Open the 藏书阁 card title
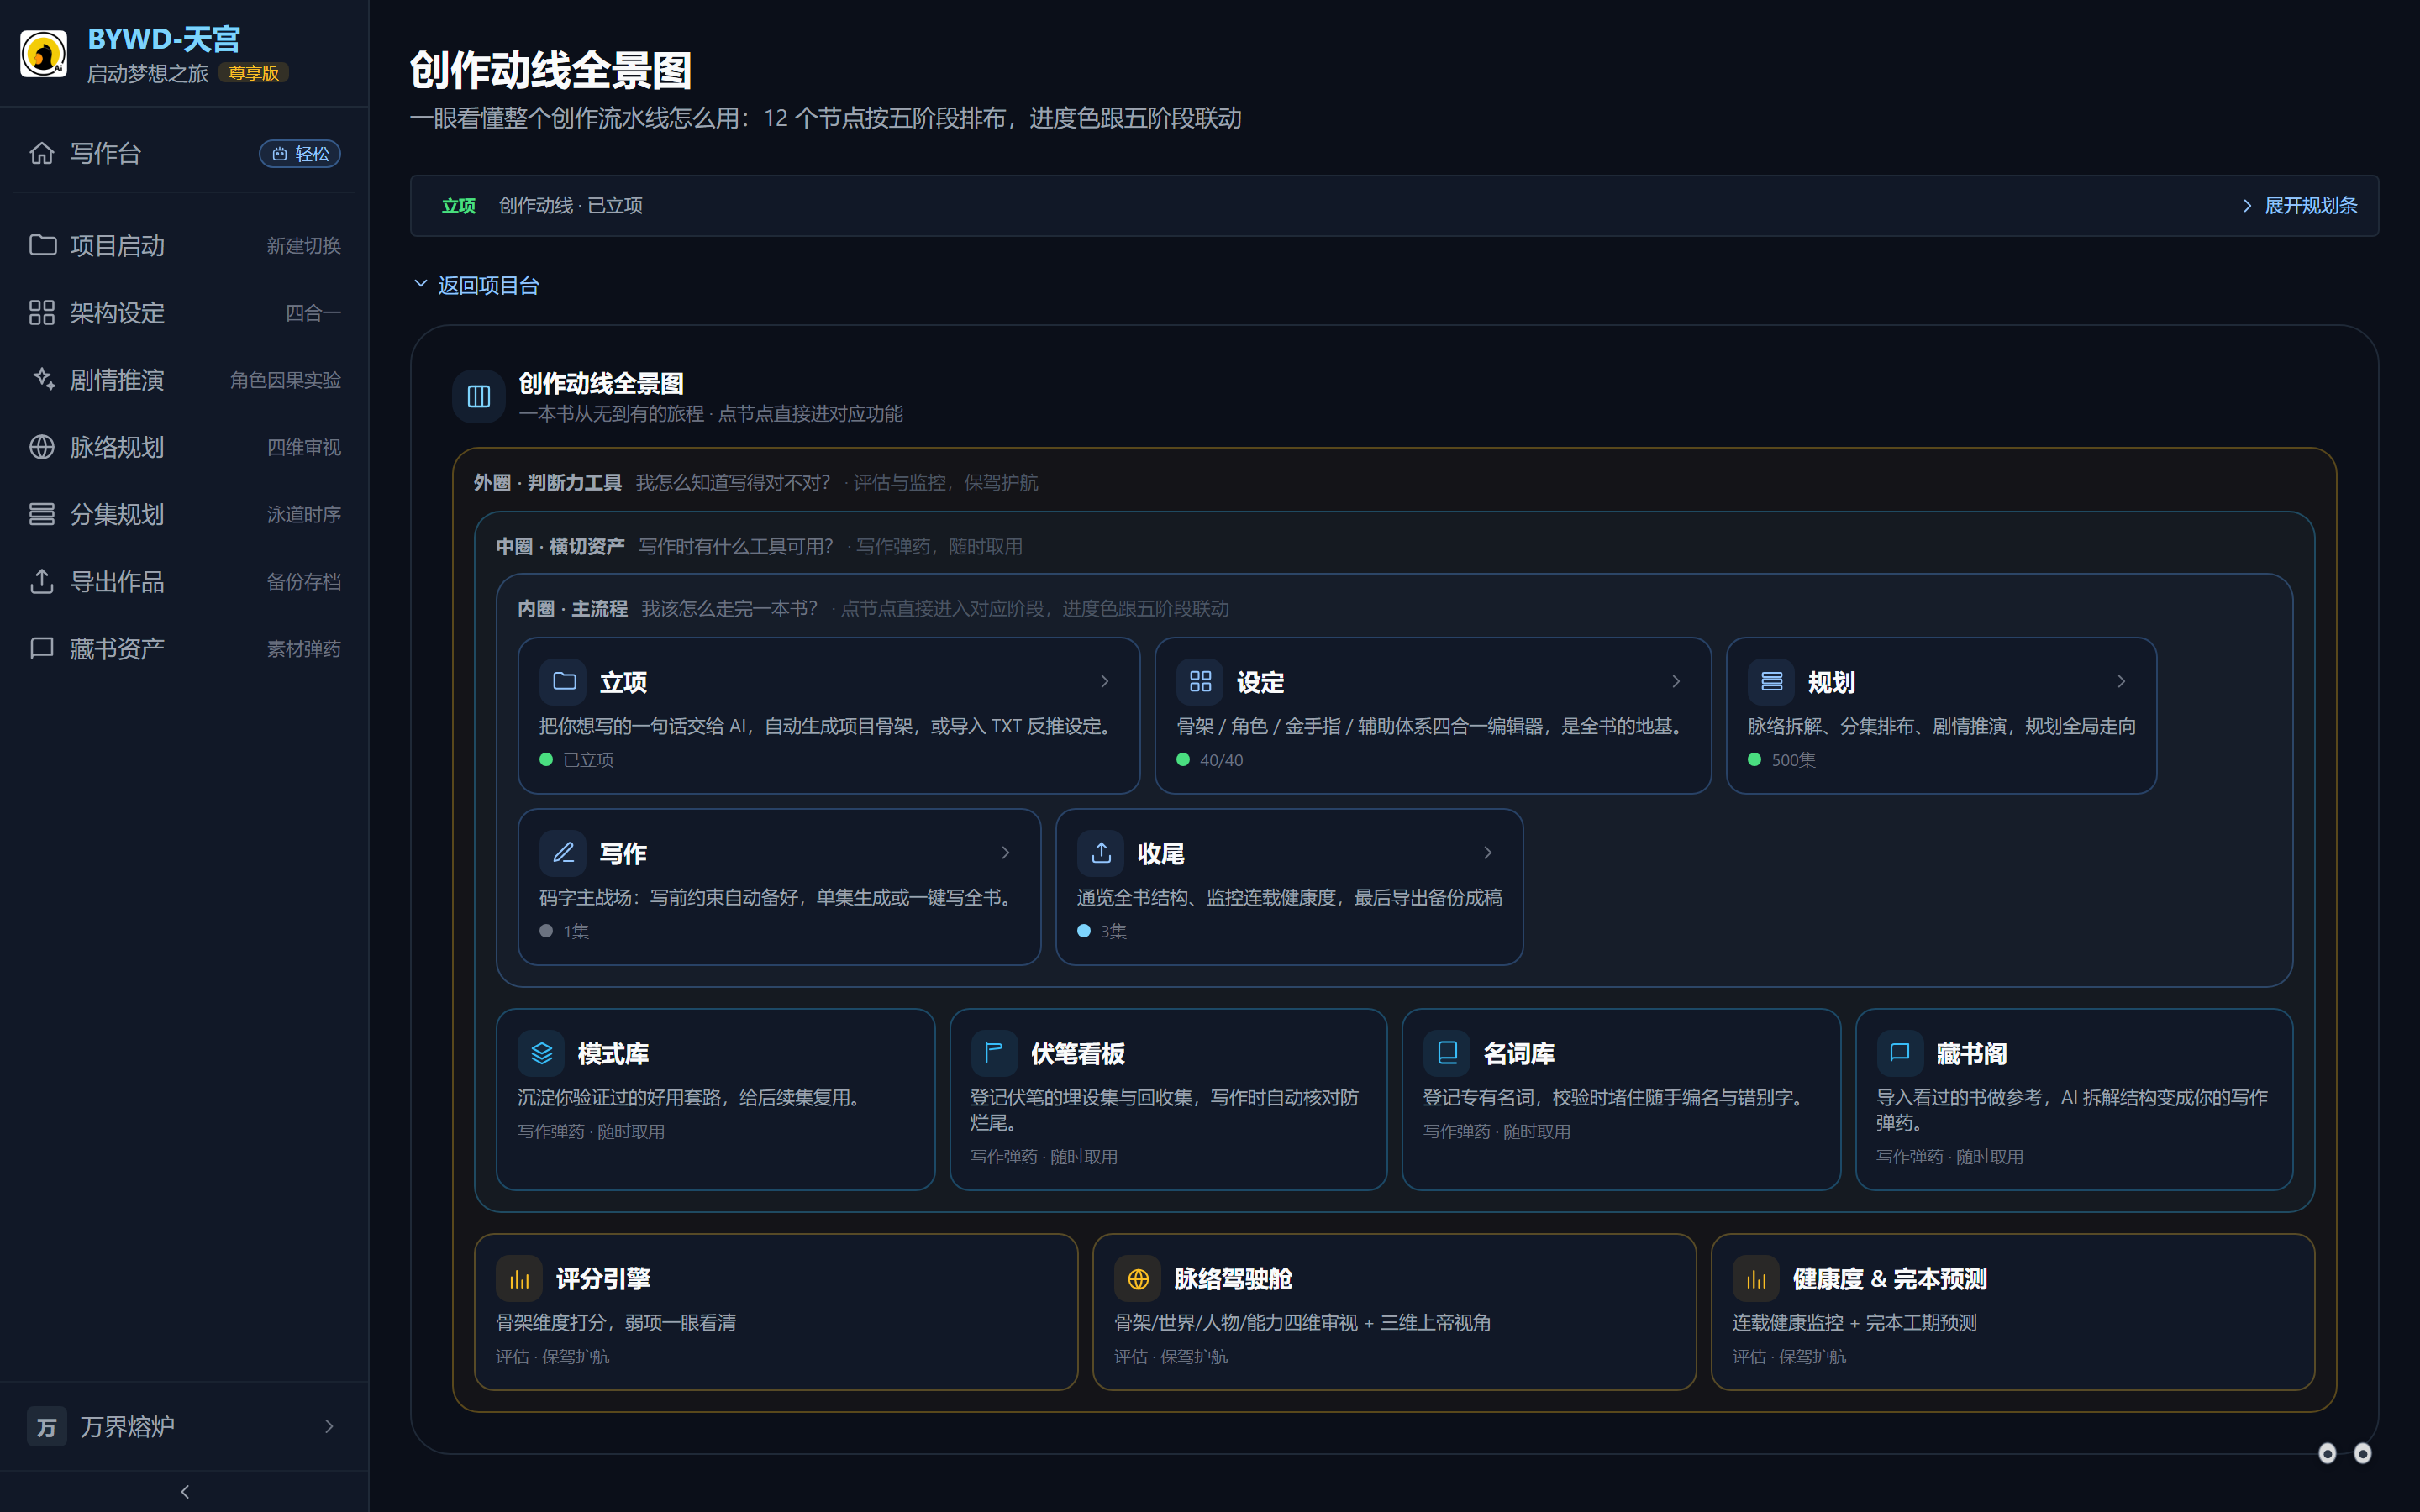Screen dimensions: 2420x1512 [x=1971, y=1054]
